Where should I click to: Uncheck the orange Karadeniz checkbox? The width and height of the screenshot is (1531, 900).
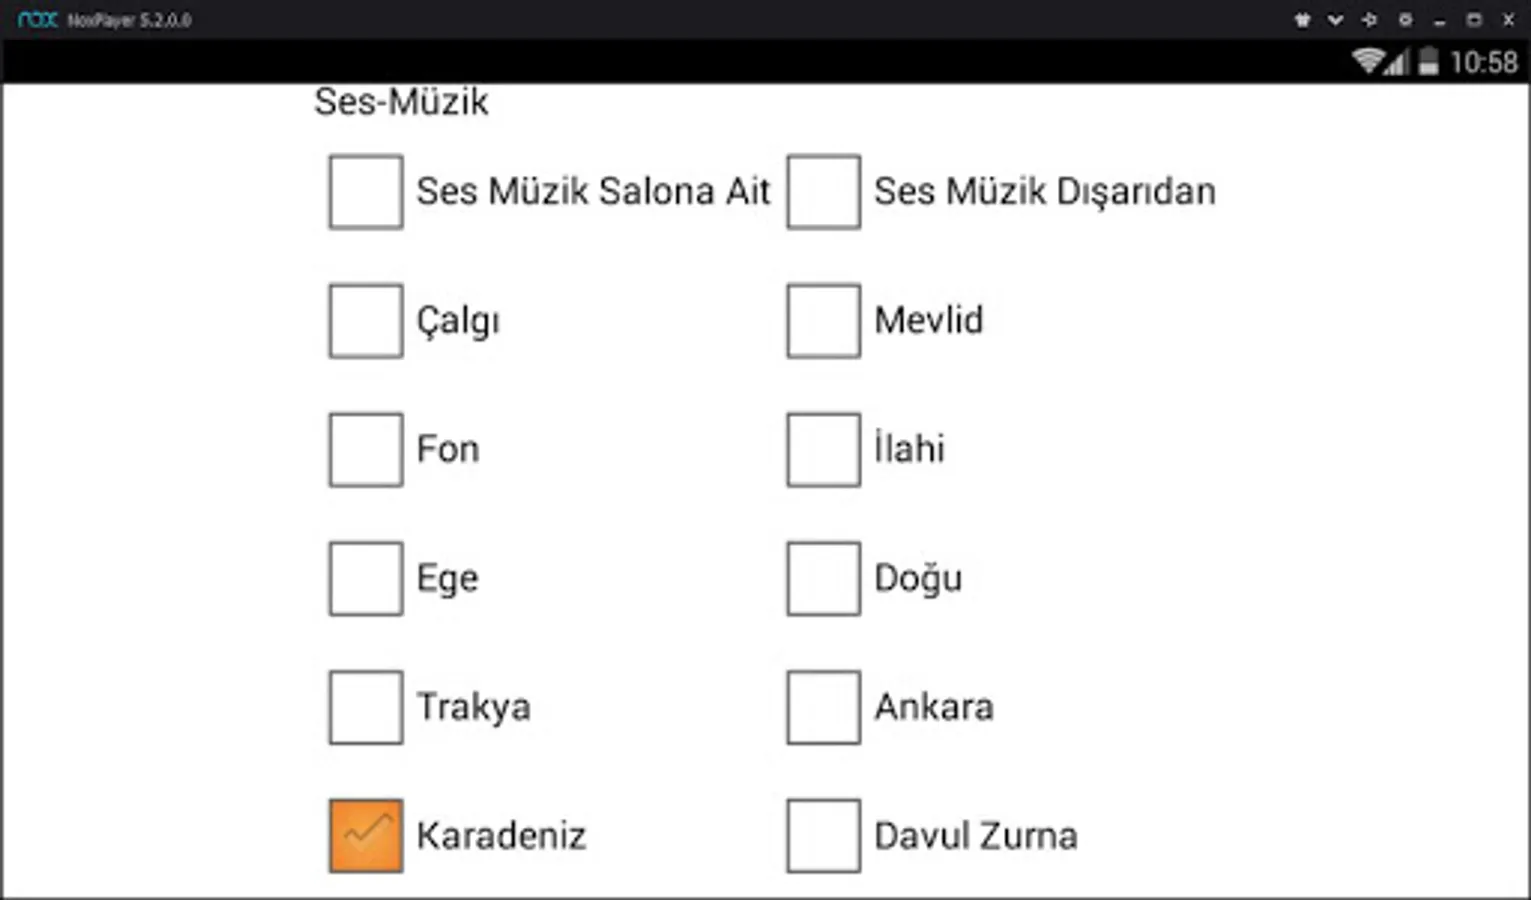coord(366,836)
